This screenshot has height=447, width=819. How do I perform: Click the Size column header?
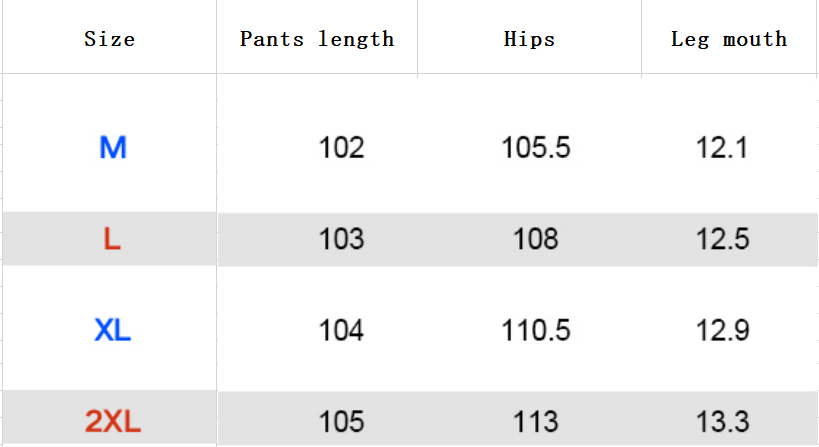[109, 40]
